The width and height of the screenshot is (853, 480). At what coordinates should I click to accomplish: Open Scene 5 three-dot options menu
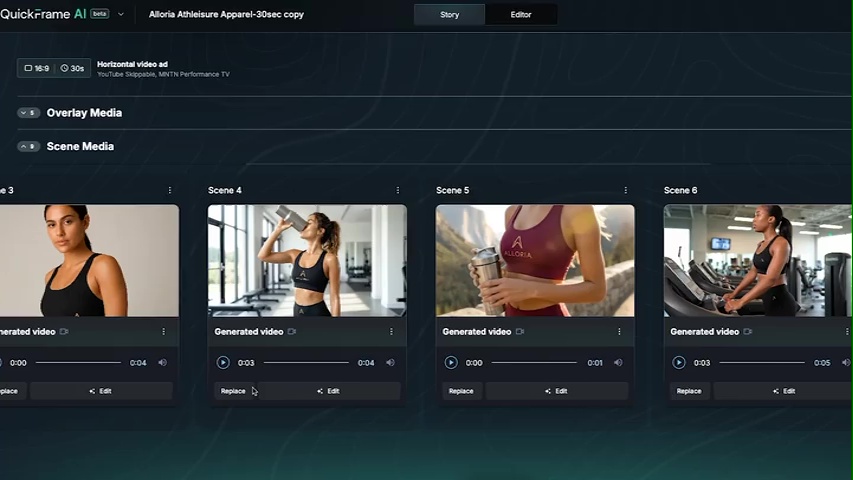point(626,190)
